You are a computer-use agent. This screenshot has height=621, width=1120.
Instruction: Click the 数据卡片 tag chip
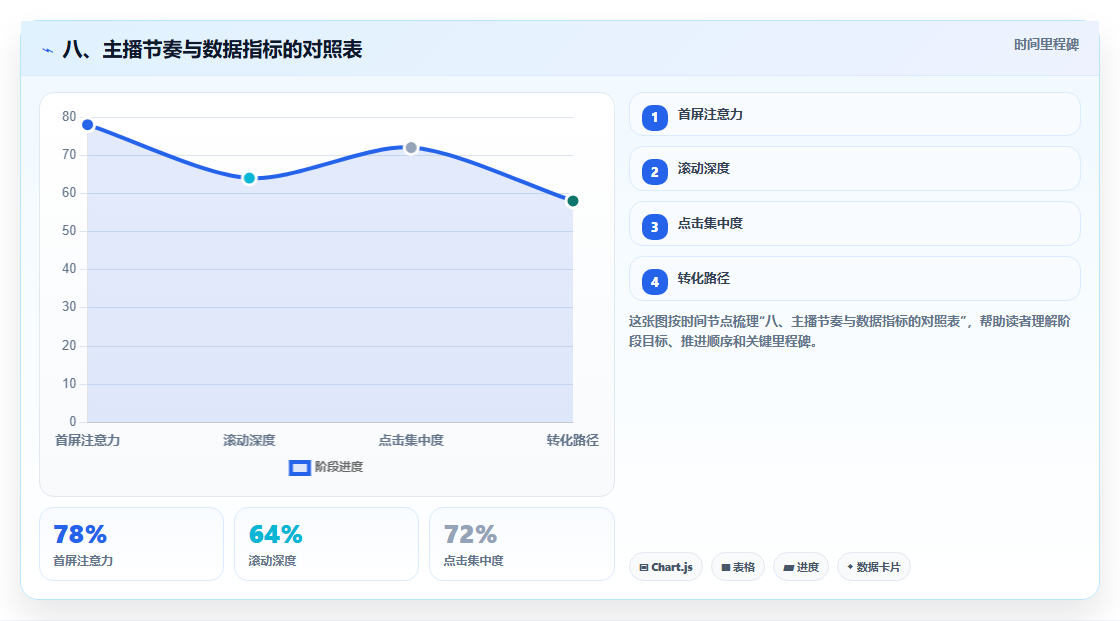point(874,567)
